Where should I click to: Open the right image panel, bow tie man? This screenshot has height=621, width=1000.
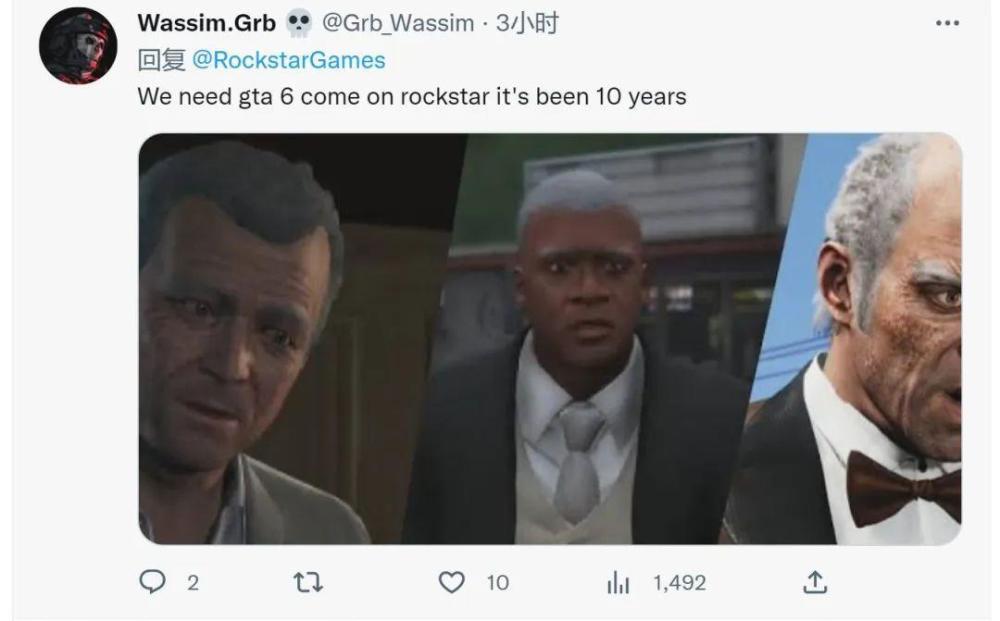855,339
